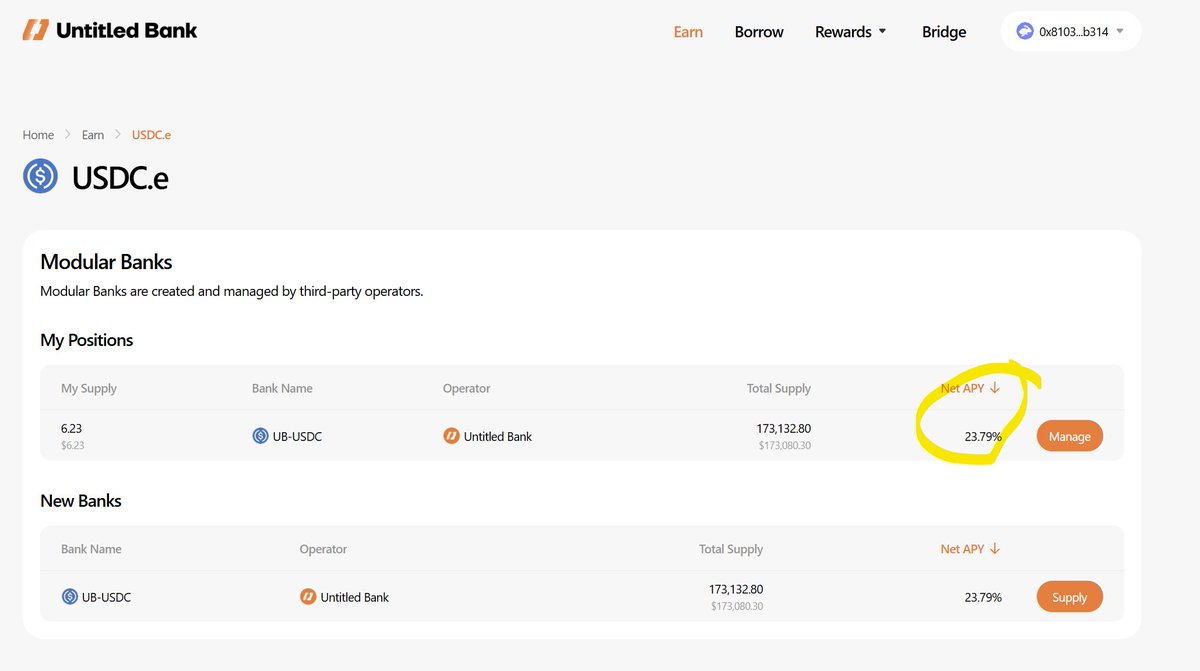
Task: Click the Untitled Bank operator text in New Banks
Action: [355, 597]
